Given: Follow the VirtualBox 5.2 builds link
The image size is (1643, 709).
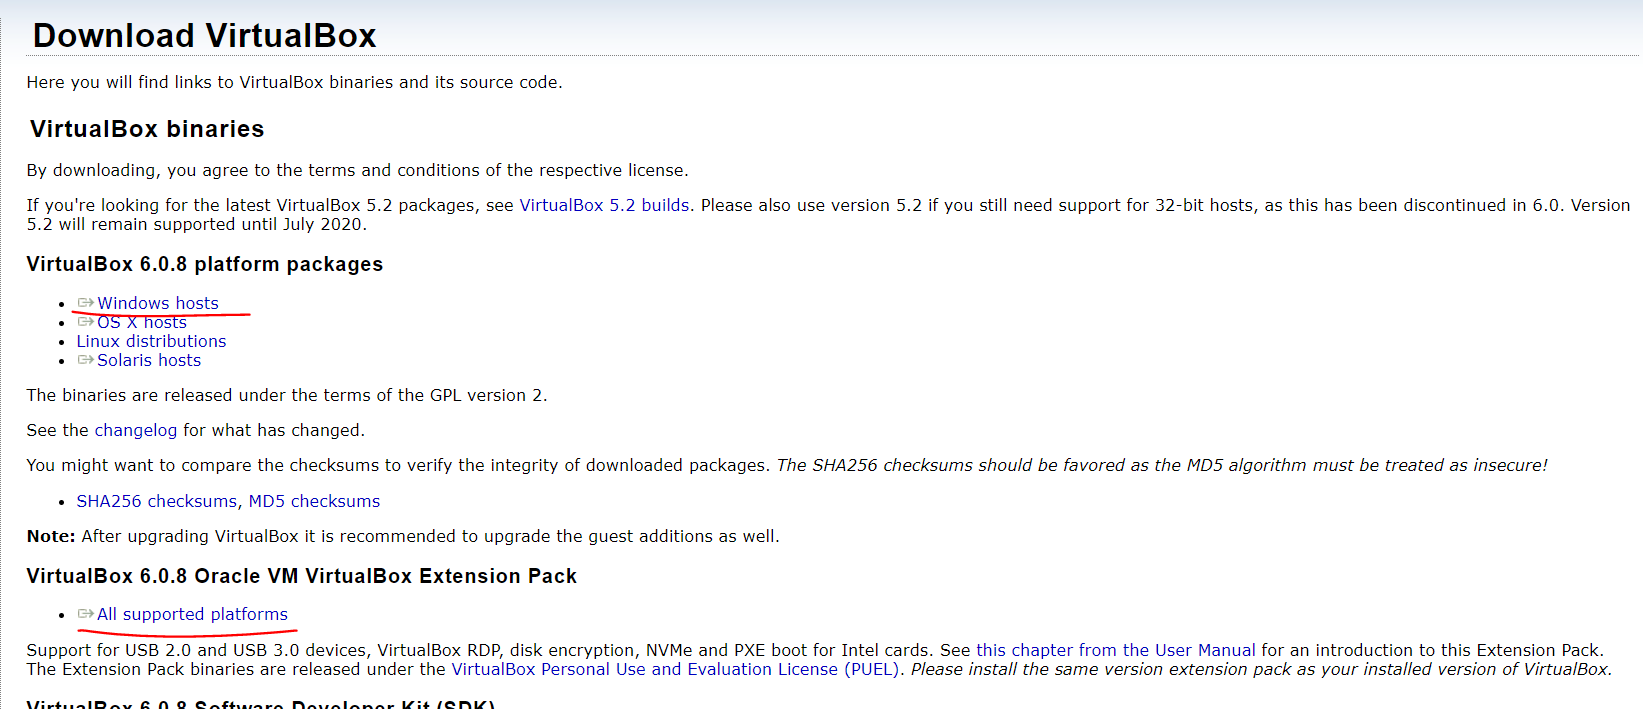Looking at the screenshot, I should pyautogui.click(x=604, y=205).
